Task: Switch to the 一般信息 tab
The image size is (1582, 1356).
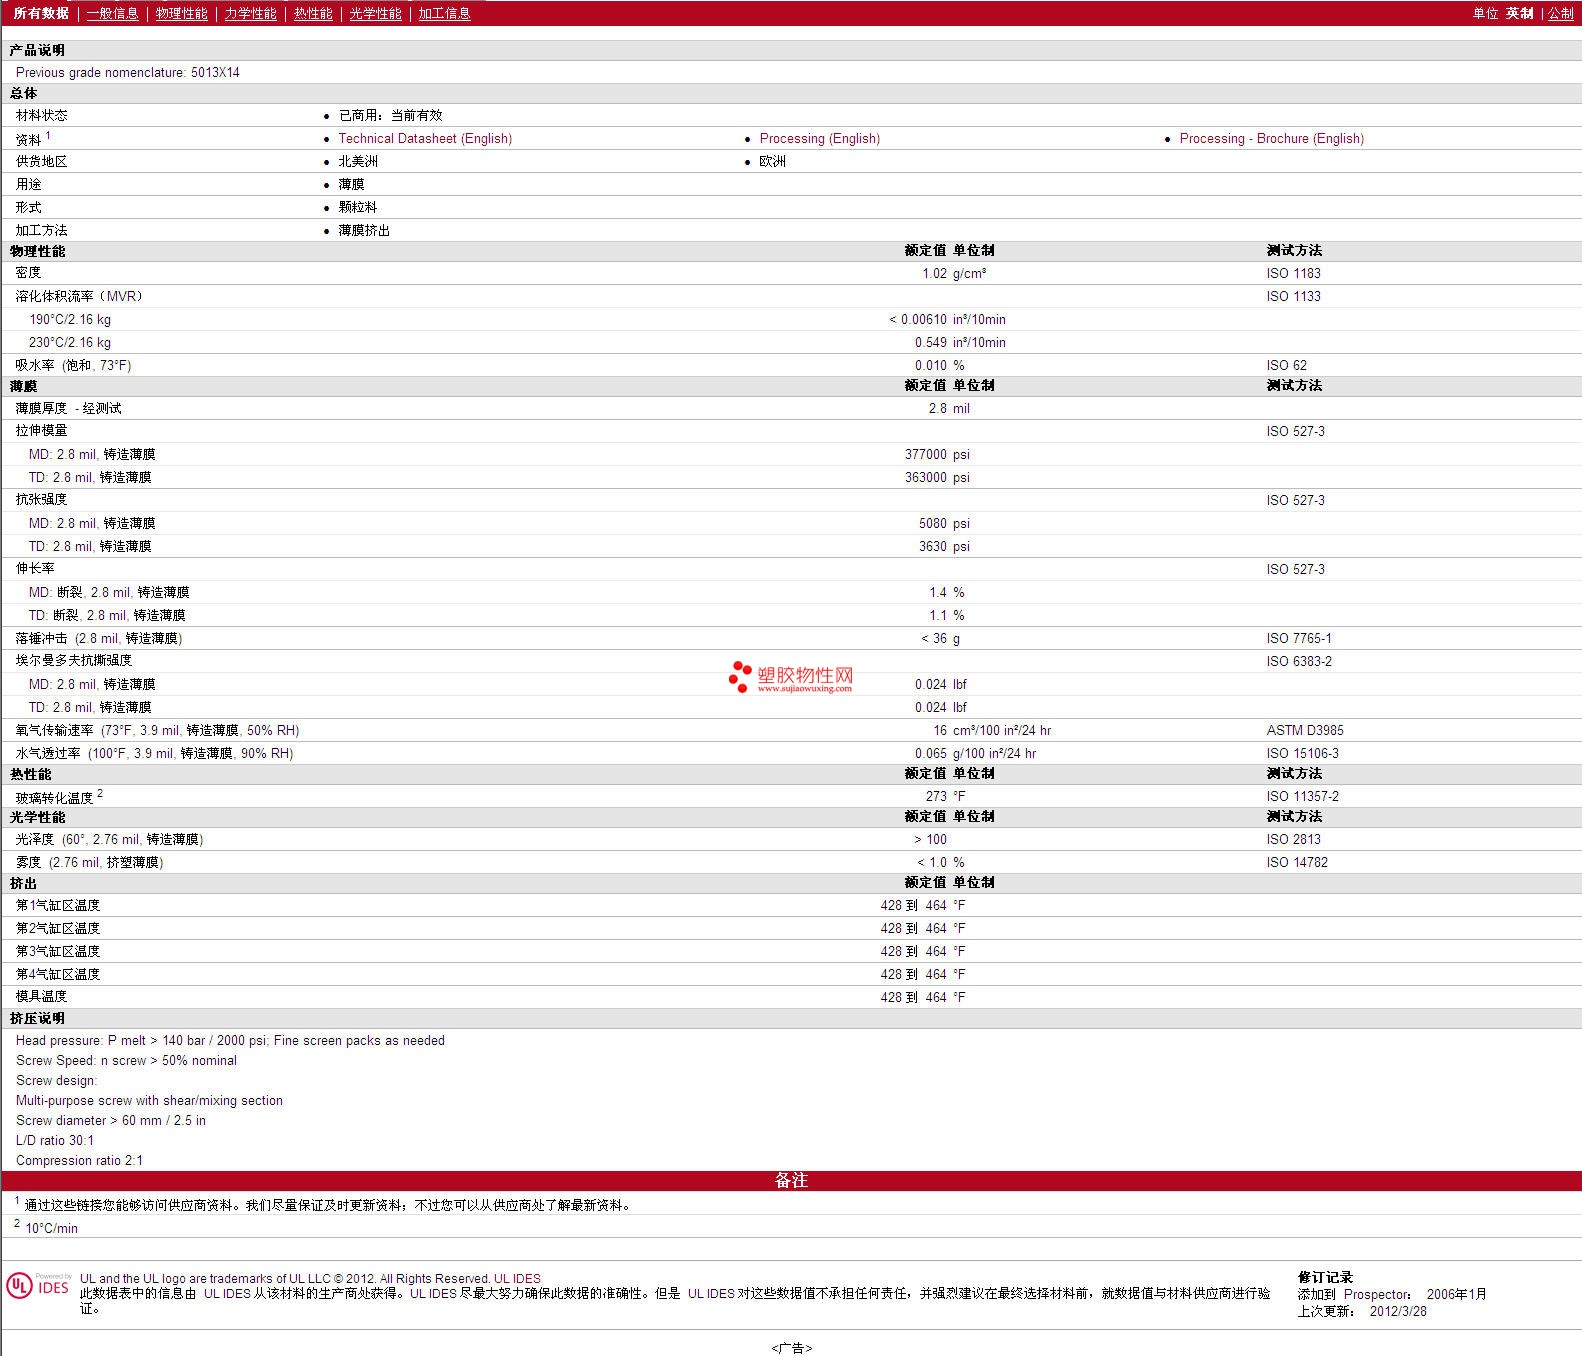Action: pos(112,13)
